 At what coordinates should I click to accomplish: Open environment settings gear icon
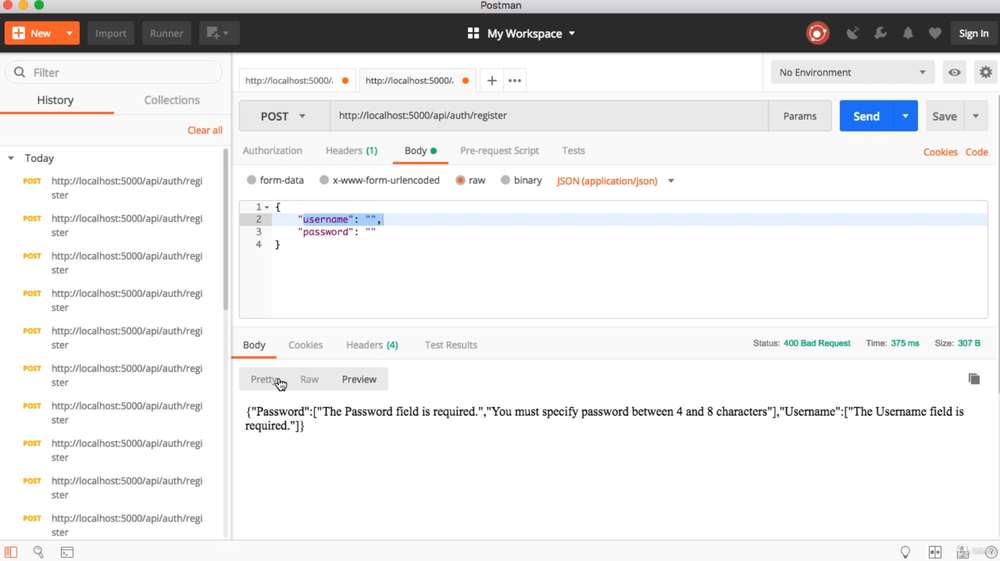(986, 72)
